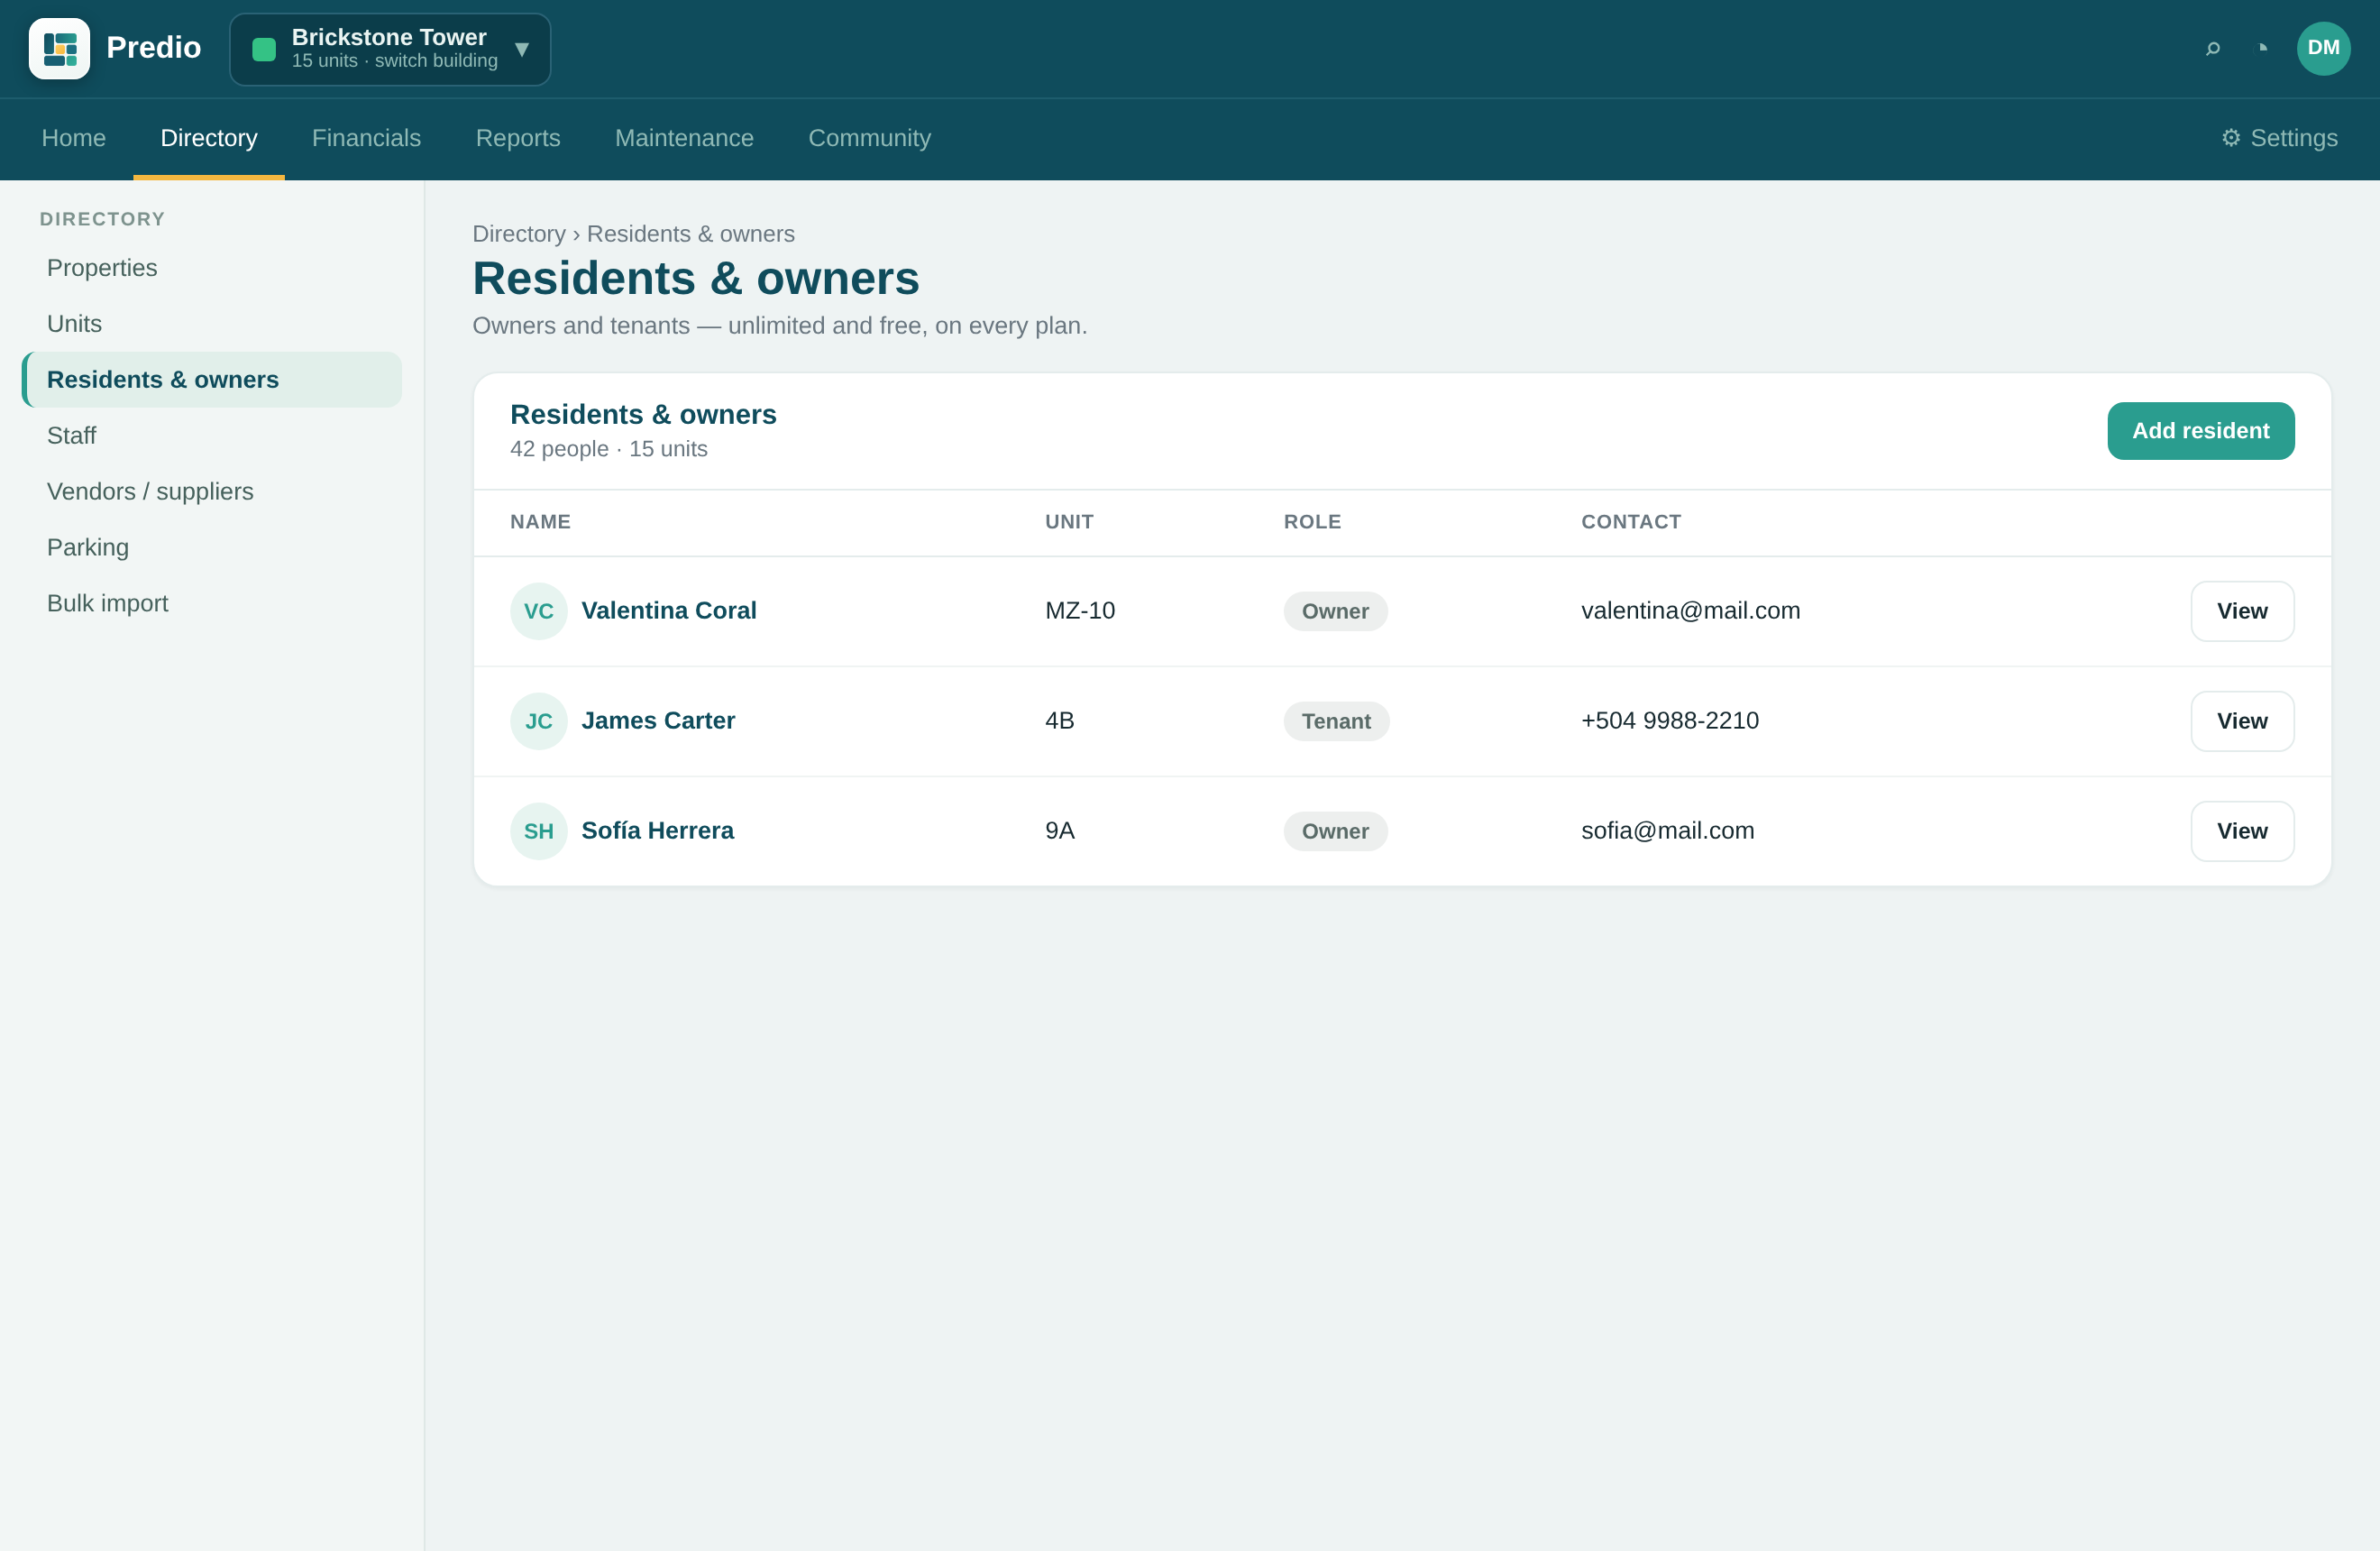This screenshot has height=1551, width=2380.
Task: Click the Settings gear icon
Action: pyautogui.click(x=2231, y=138)
